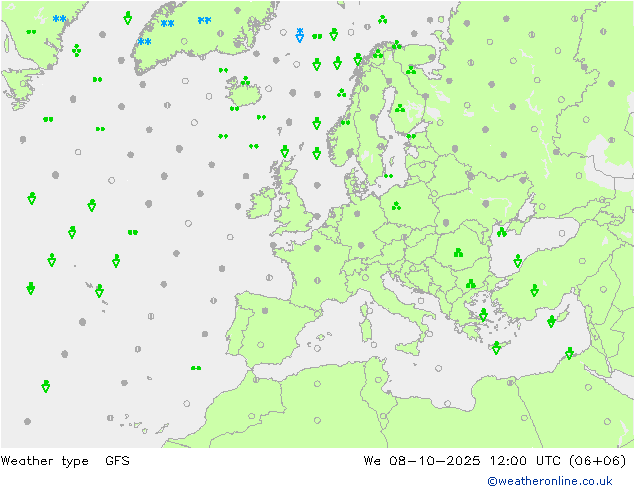Select the blue snow symbol over Baffin Island
Viewport: 634px width, 490px height.
pos(59,19)
